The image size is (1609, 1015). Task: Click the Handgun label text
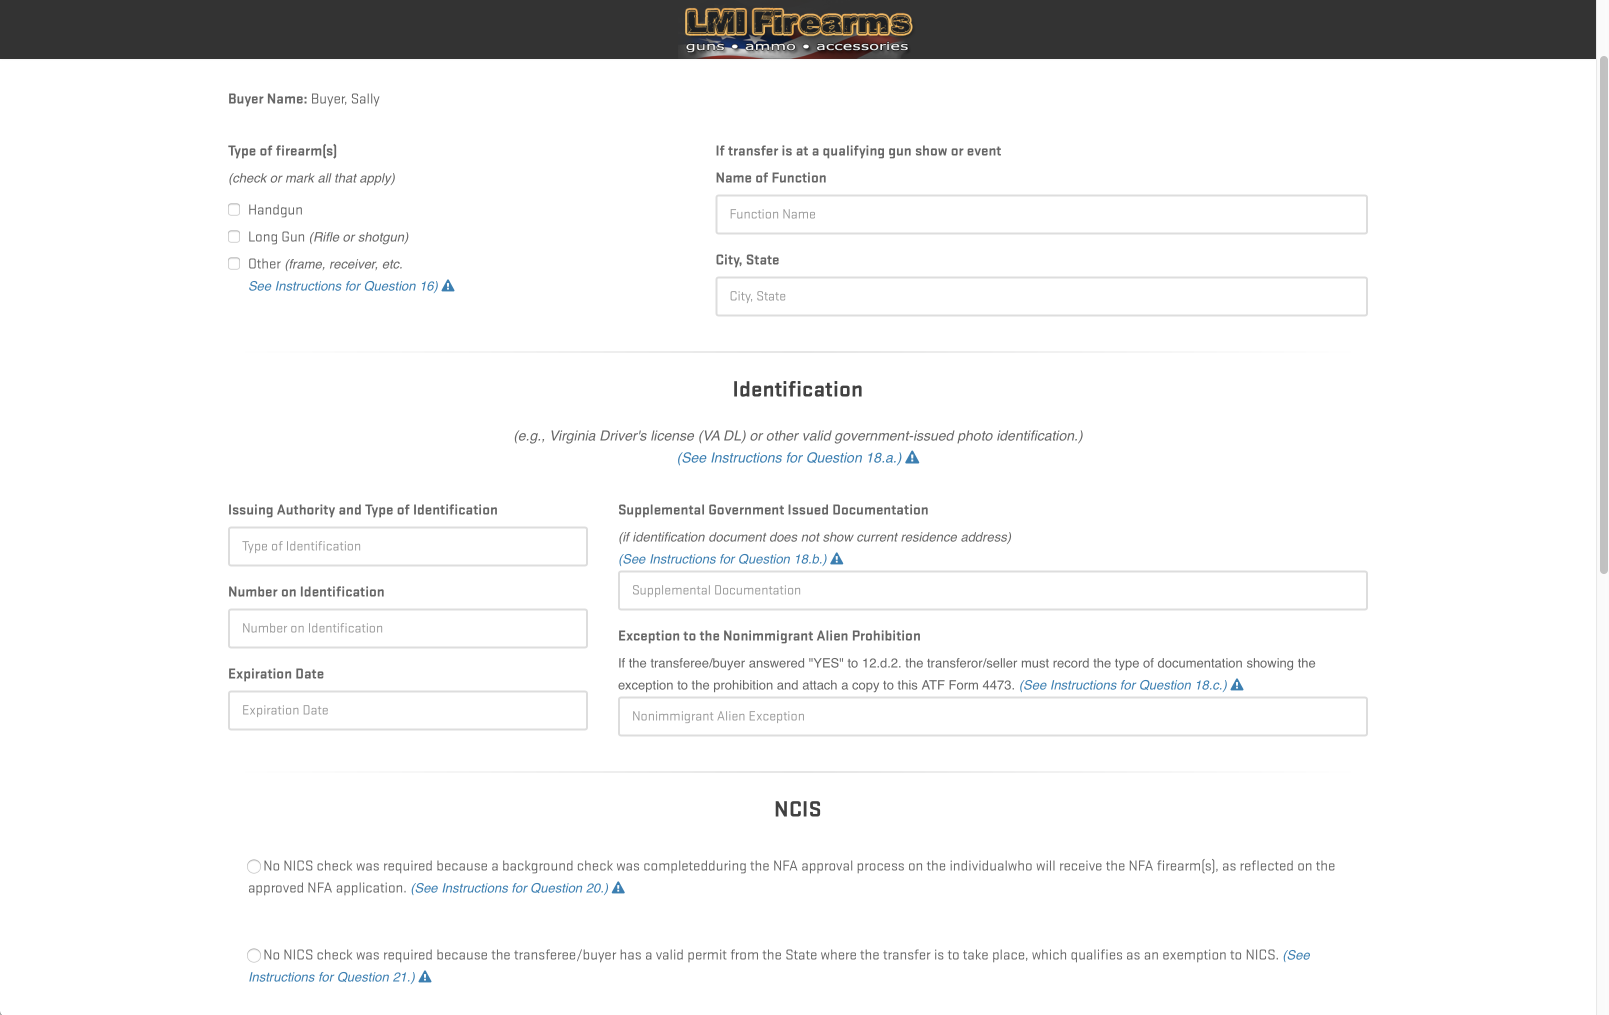tap(275, 210)
